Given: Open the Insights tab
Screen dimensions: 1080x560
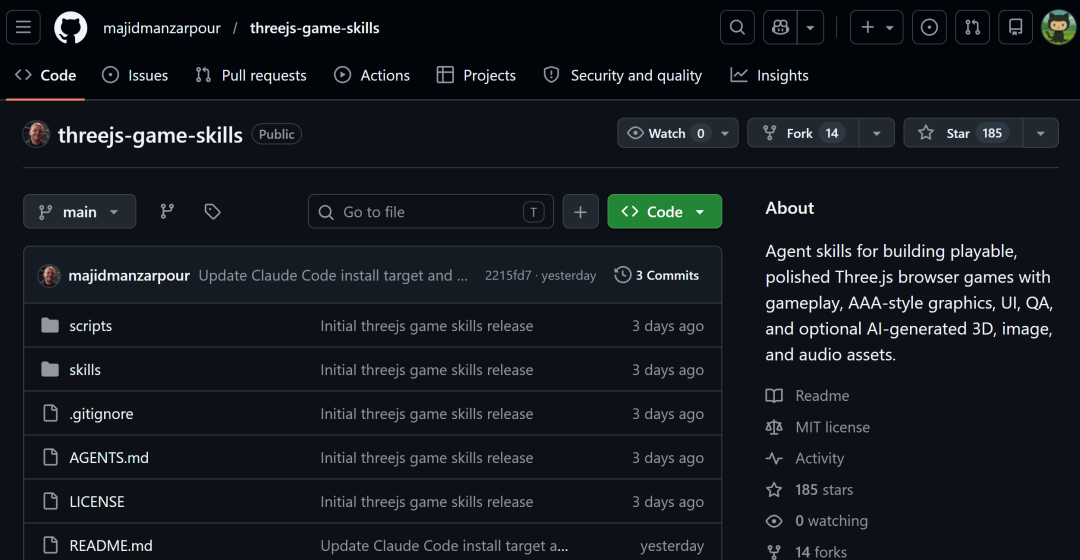Looking at the screenshot, I should pyautogui.click(x=769, y=75).
